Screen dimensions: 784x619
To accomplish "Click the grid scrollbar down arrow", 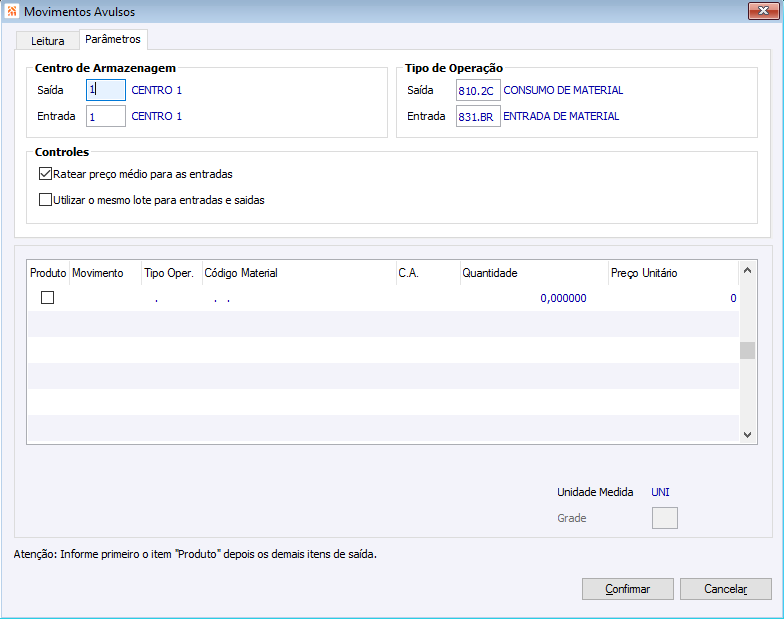I will (748, 434).
